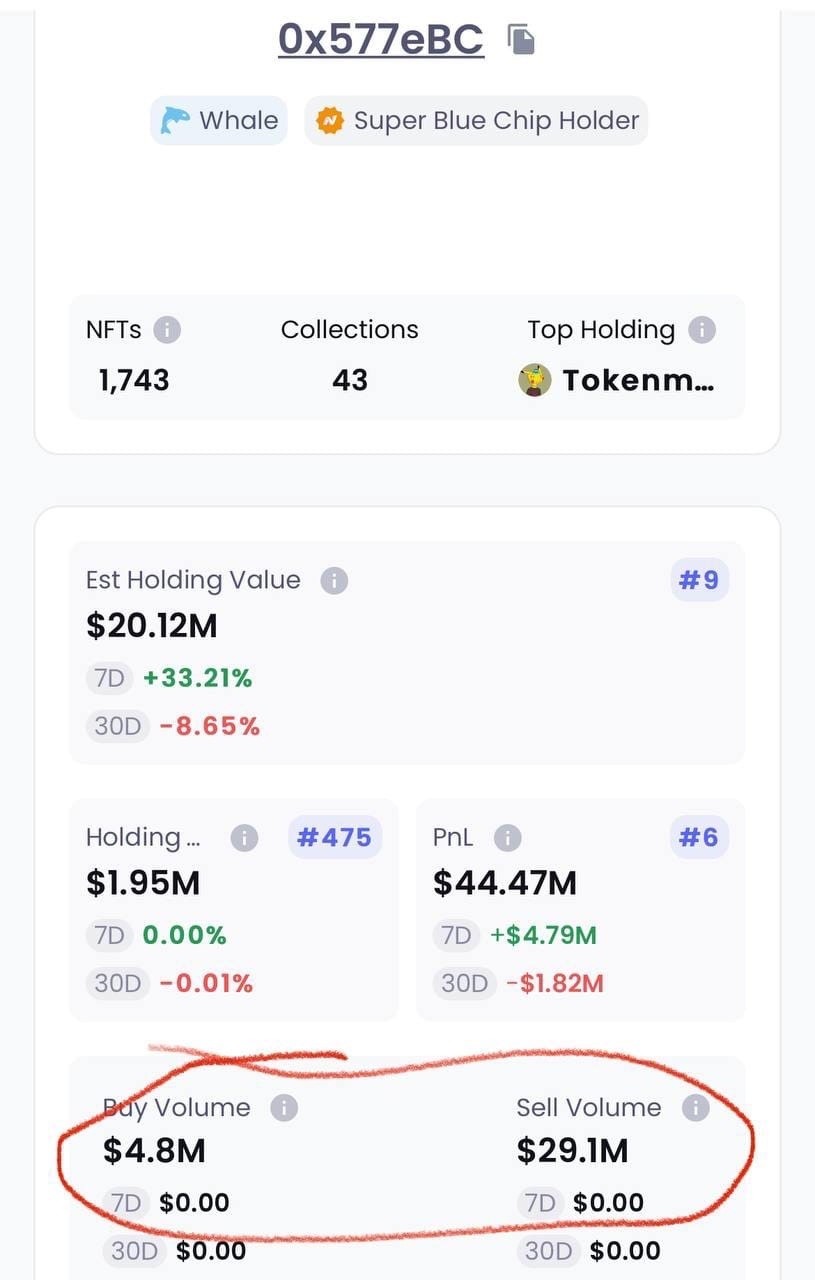Open the #6 PnL rank badge
The image size is (815, 1280).
[699, 837]
